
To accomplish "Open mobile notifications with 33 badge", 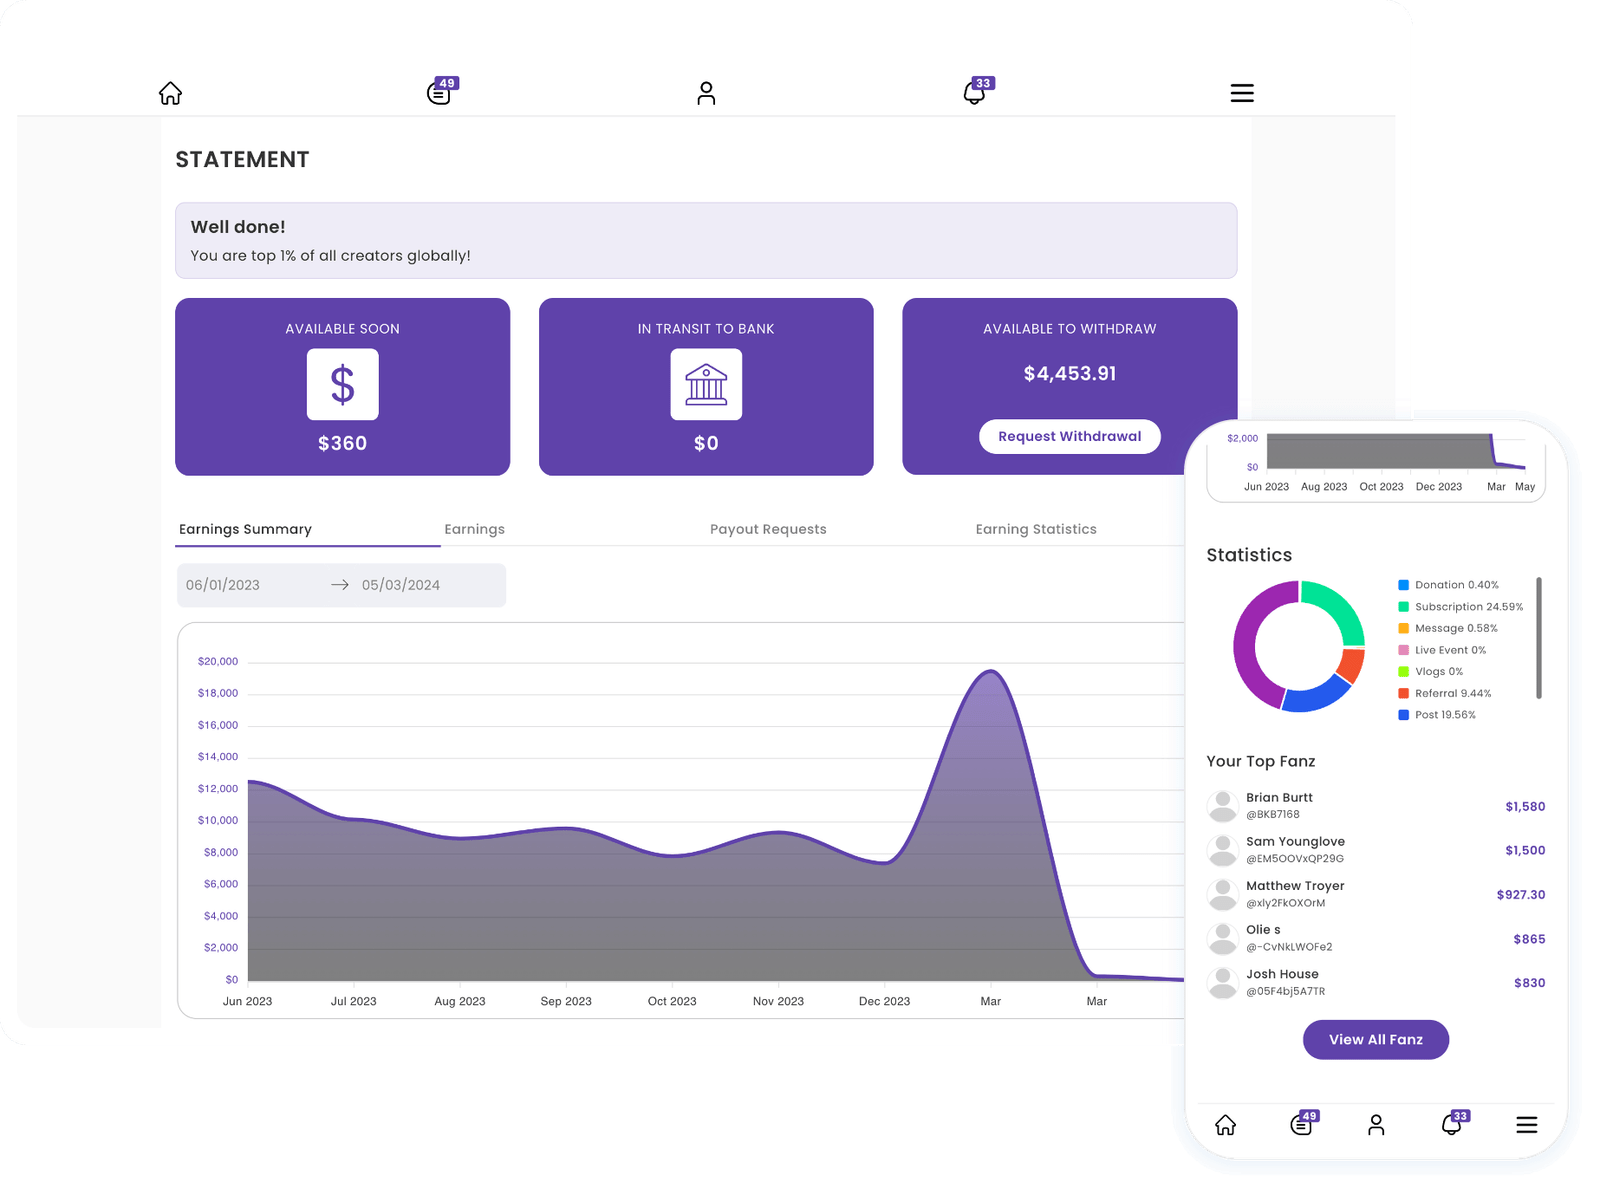I will tap(1451, 1125).
